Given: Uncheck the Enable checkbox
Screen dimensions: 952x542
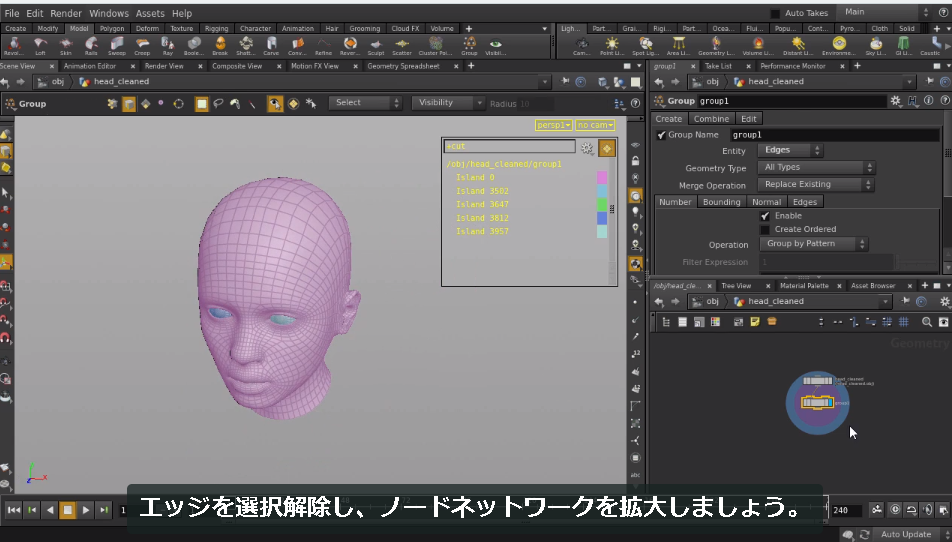Looking at the screenshot, I should tap(765, 216).
